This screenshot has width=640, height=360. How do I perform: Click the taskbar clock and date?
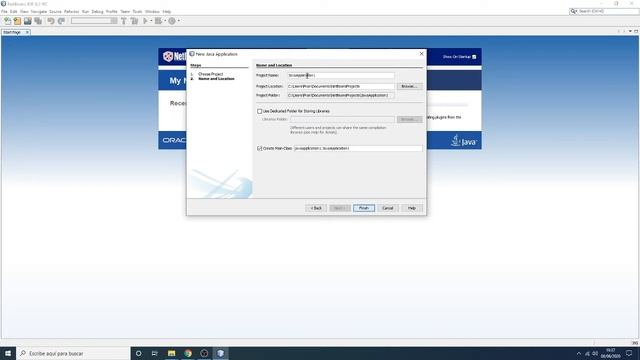pyautogui.click(x=610, y=353)
